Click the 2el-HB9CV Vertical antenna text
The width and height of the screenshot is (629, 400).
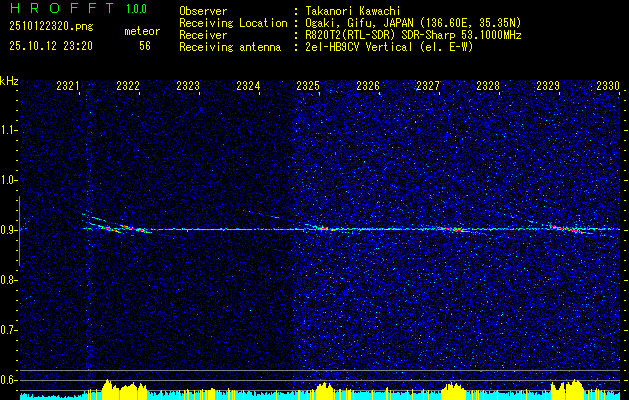pos(390,47)
